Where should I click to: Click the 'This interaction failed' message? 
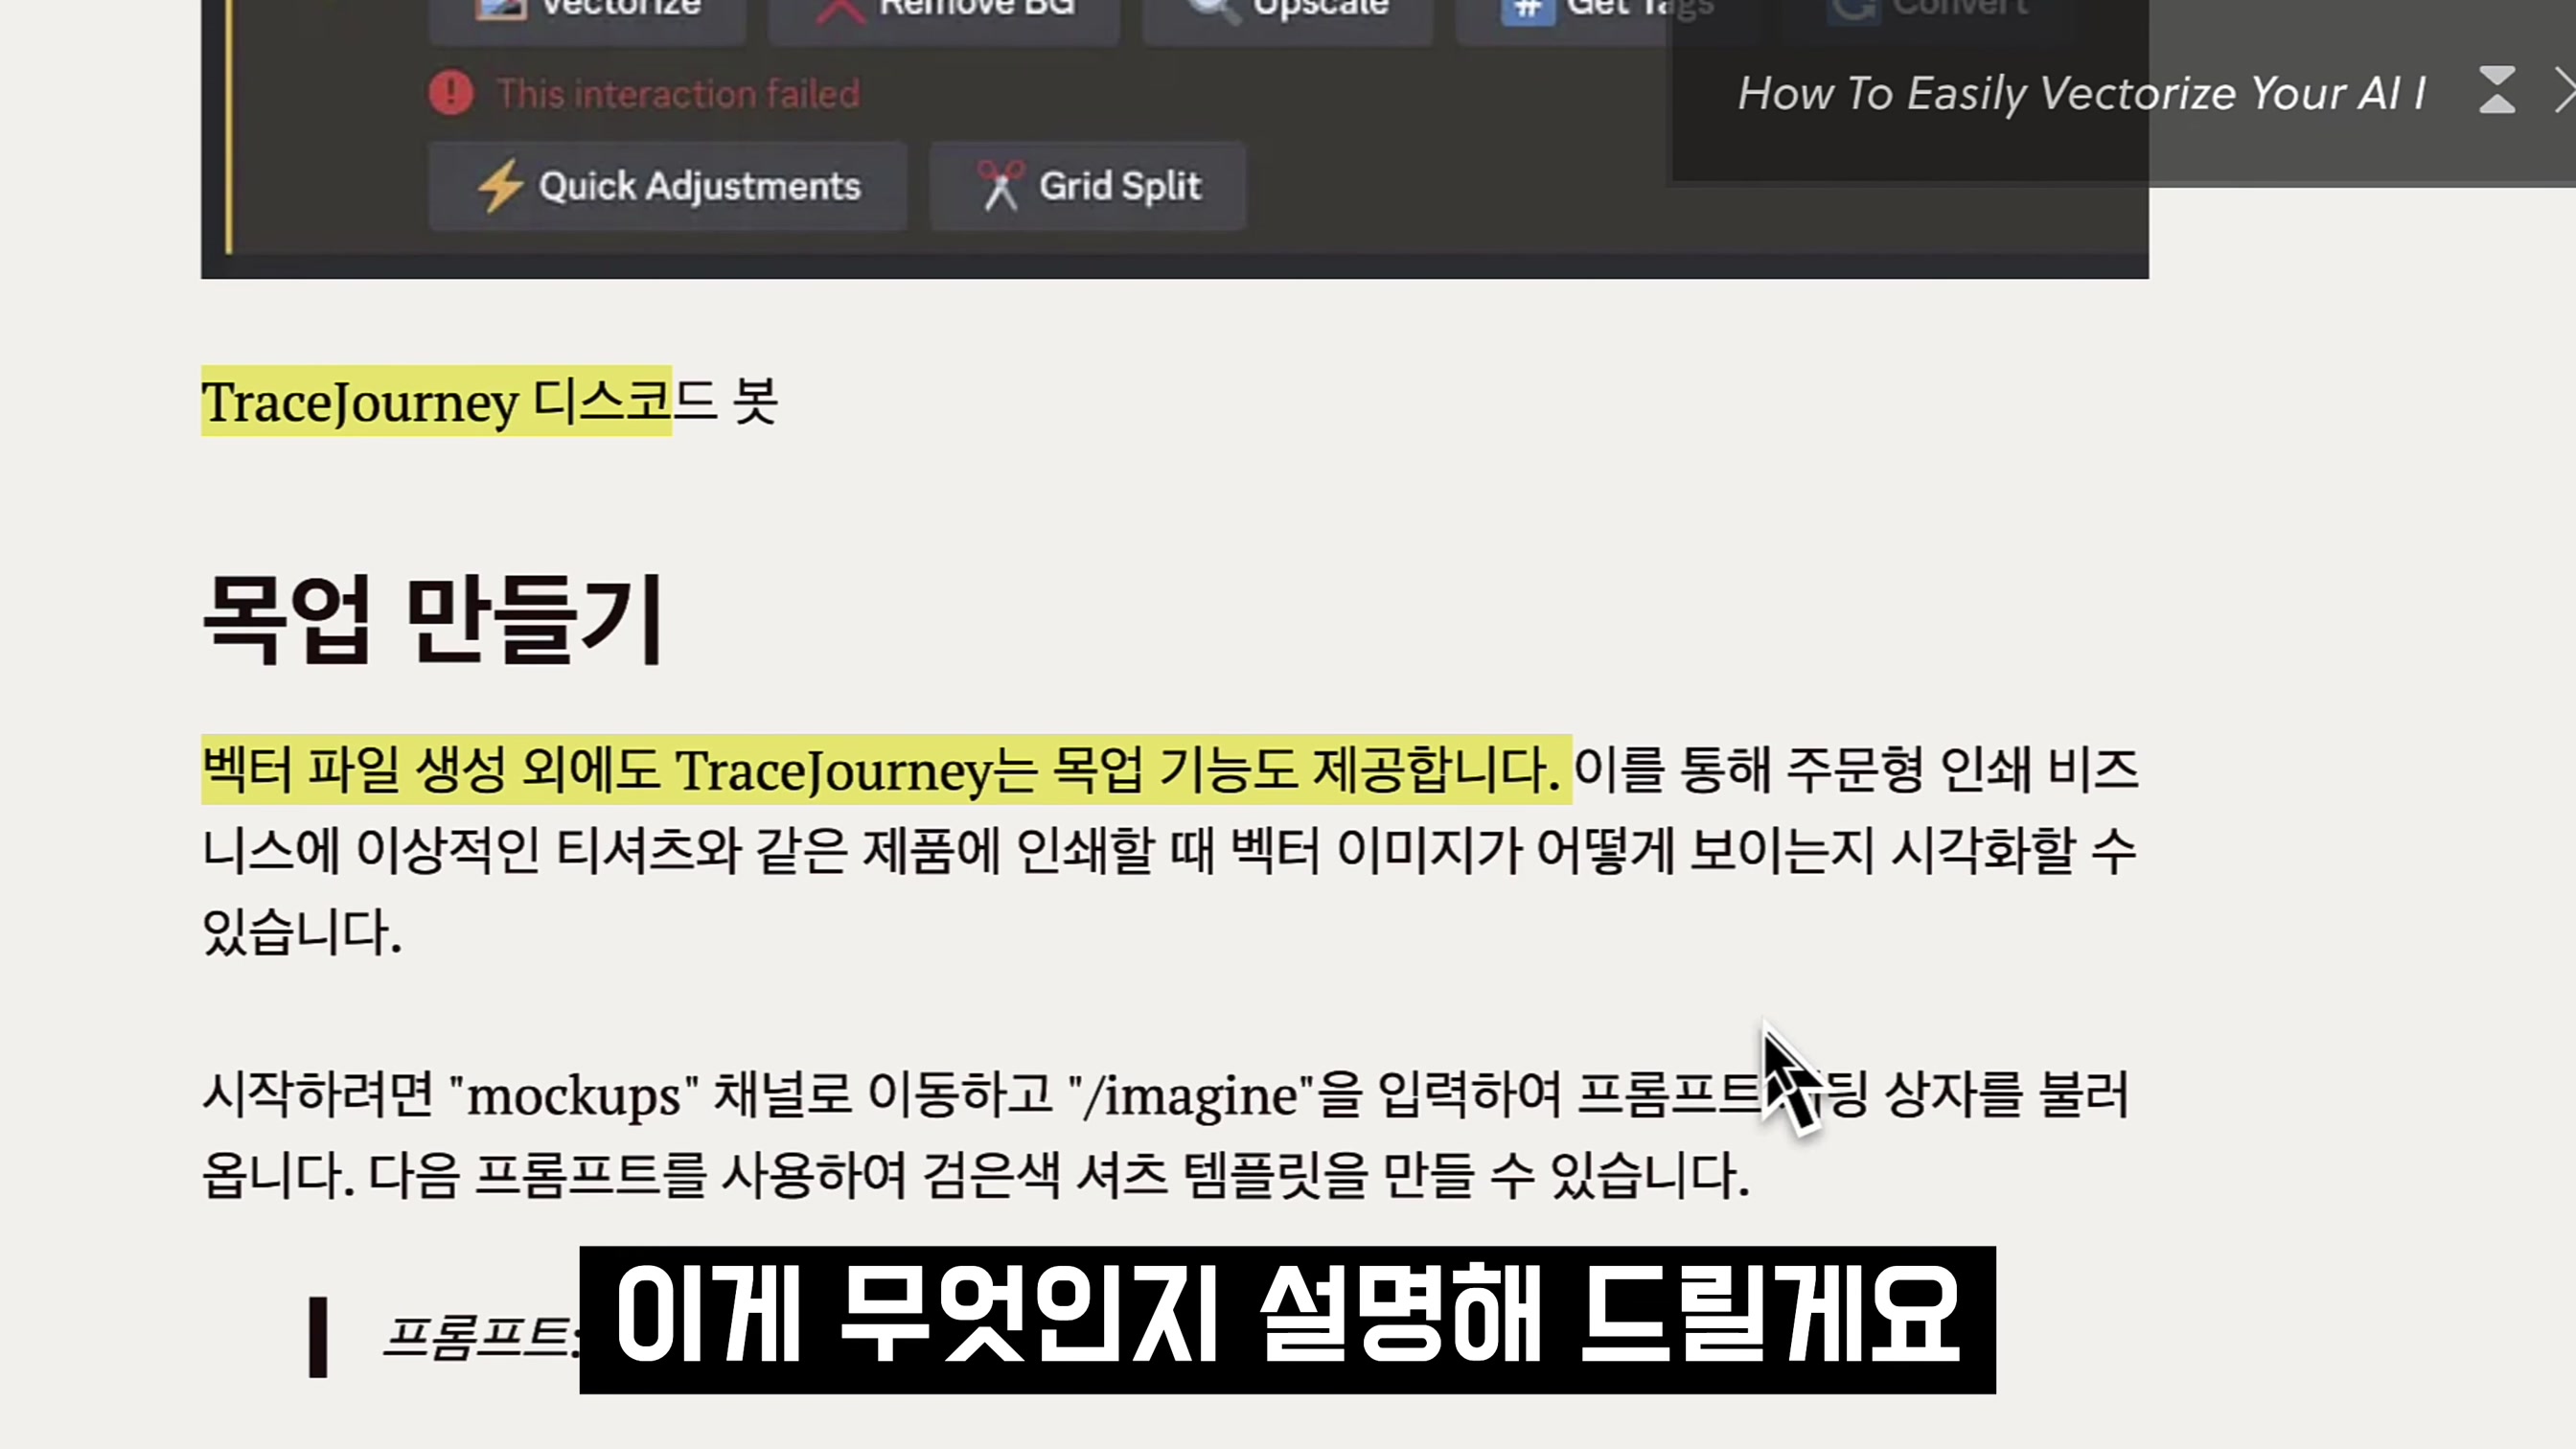(678, 94)
